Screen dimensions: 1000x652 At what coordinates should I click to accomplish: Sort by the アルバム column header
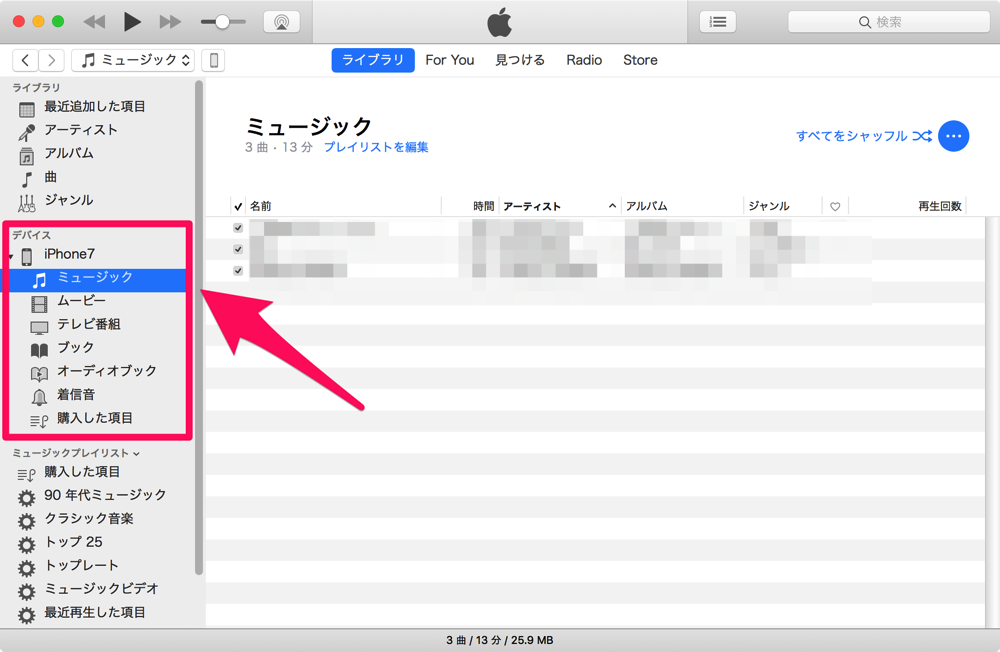[682, 206]
